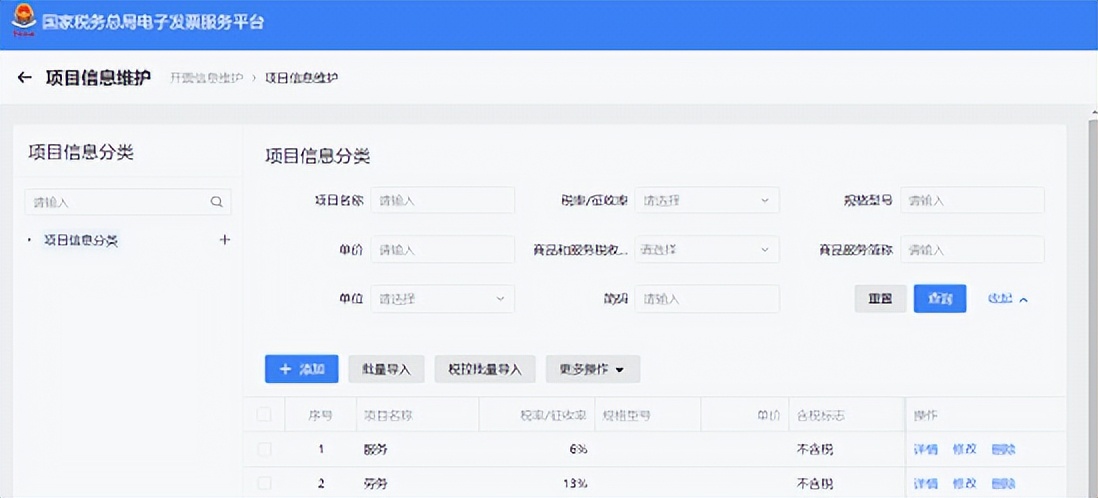The width and height of the screenshot is (1098, 498).
Task: Click 修改 for the 服务 row
Action: (964, 450)
